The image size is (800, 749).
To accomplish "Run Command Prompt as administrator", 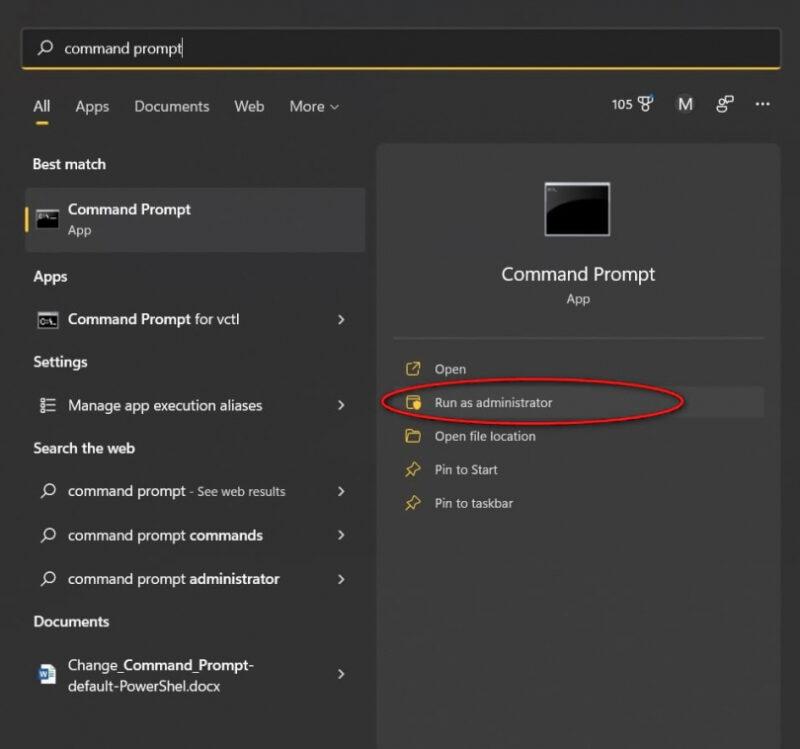I will (493, 402).
